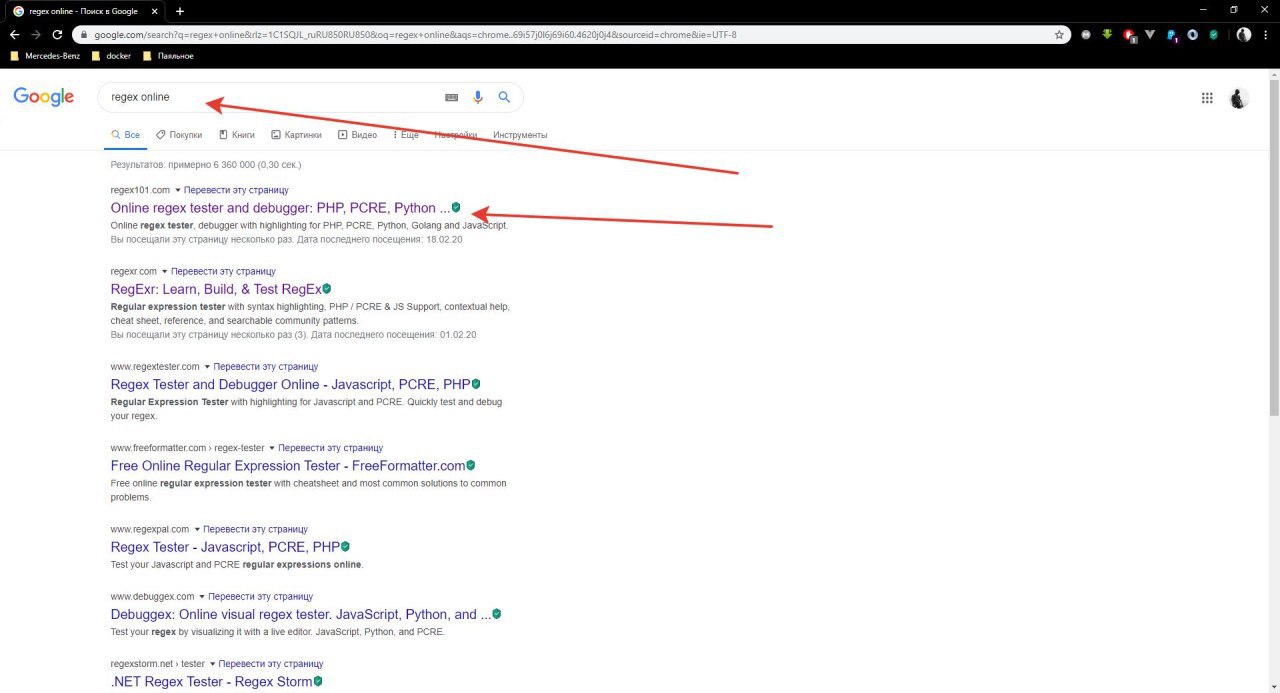The height and width of the screenshot is (693, 1280).
Task: Click green shield next to RegExr result
Action: click(326, 288)
